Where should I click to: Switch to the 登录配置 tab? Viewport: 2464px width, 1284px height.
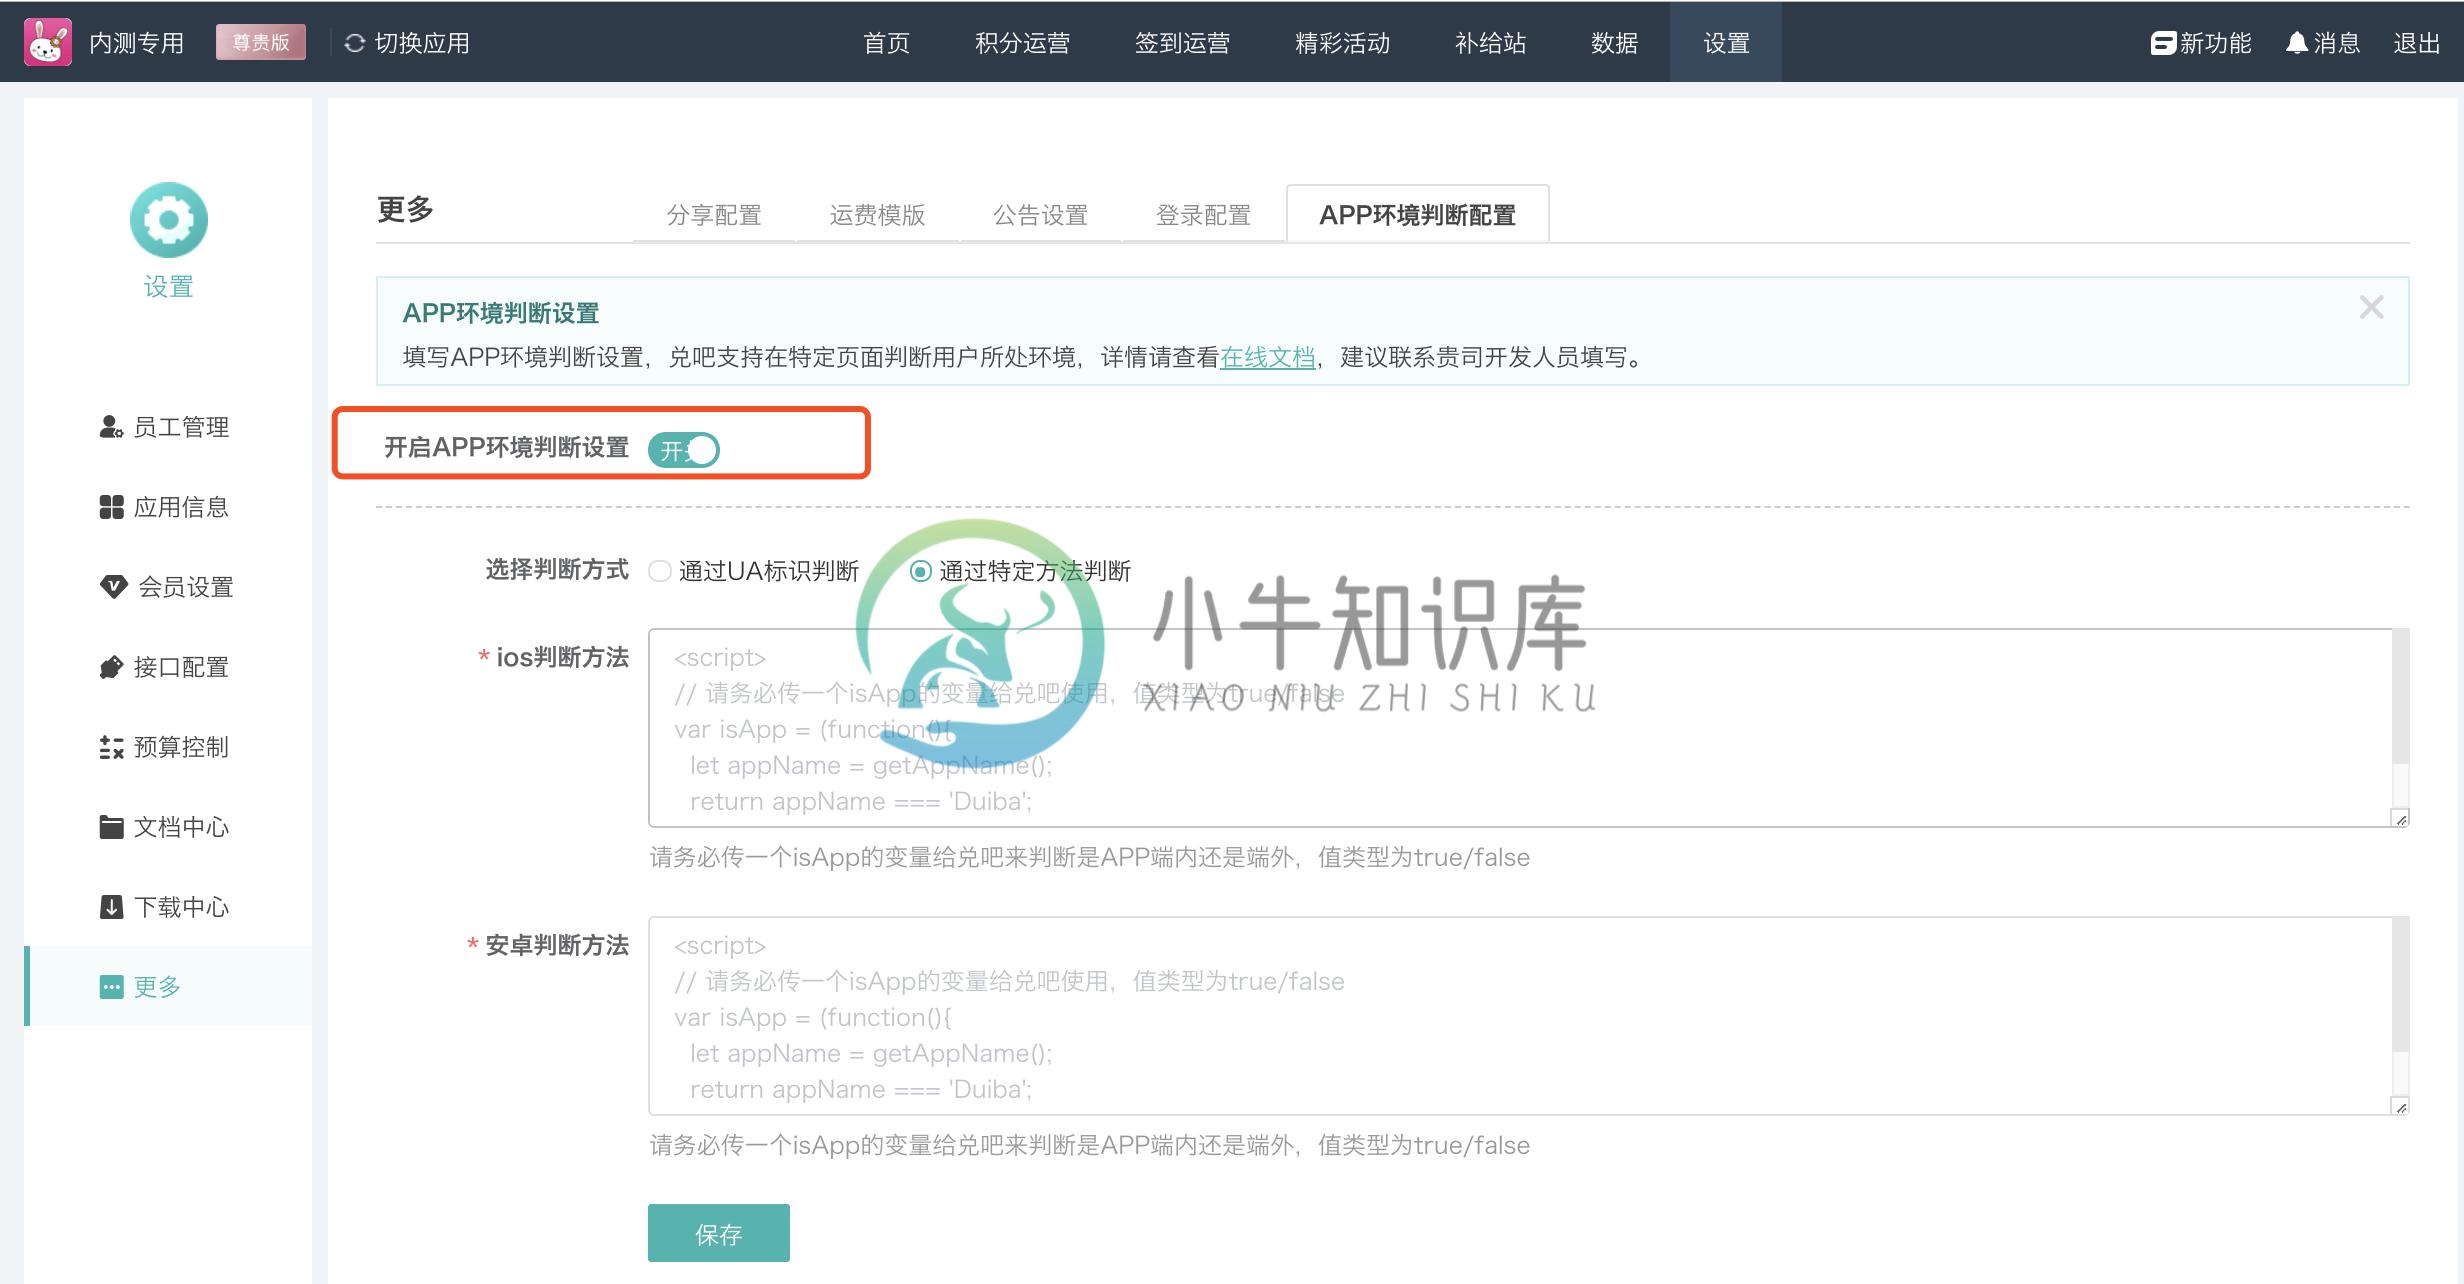pos(1203,215)
